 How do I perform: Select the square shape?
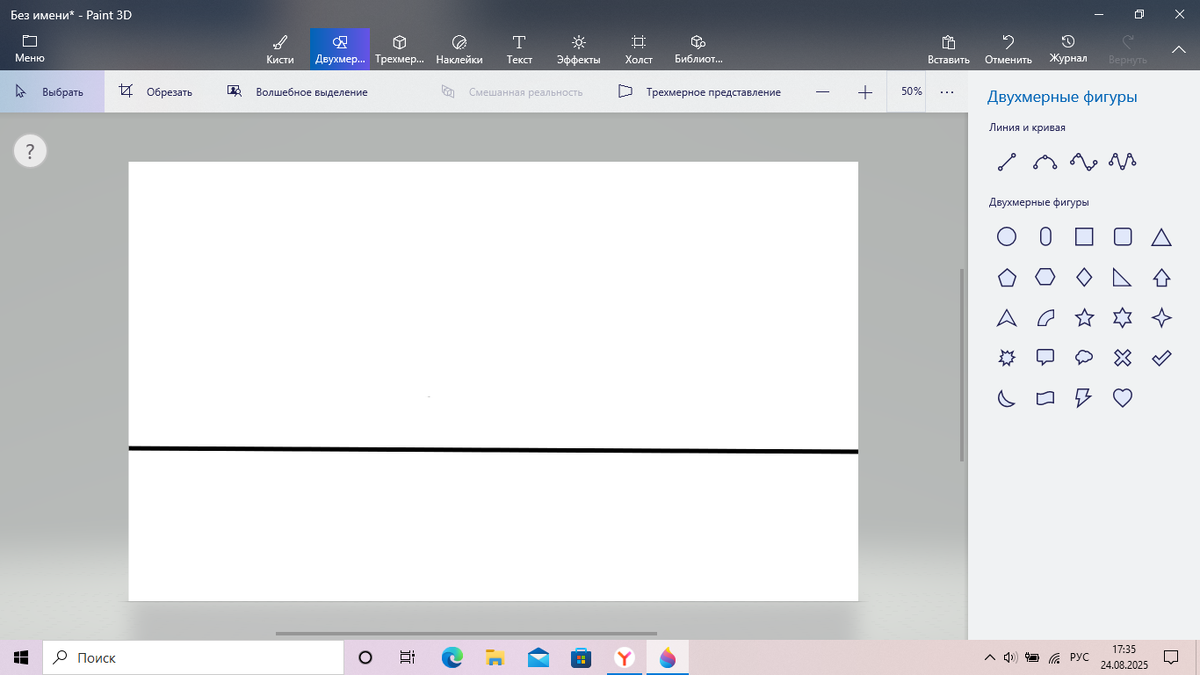(x=1084, y=237)
